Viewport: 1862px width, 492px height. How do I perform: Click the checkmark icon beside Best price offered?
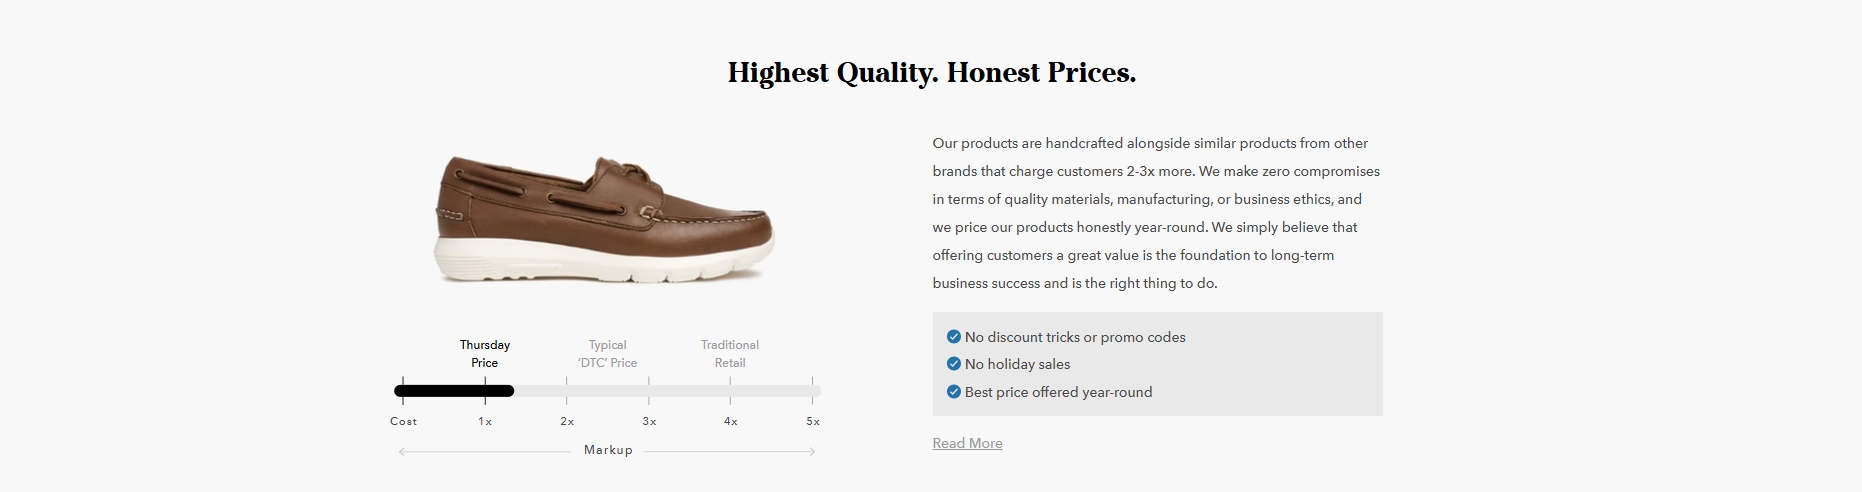[953, 392]
